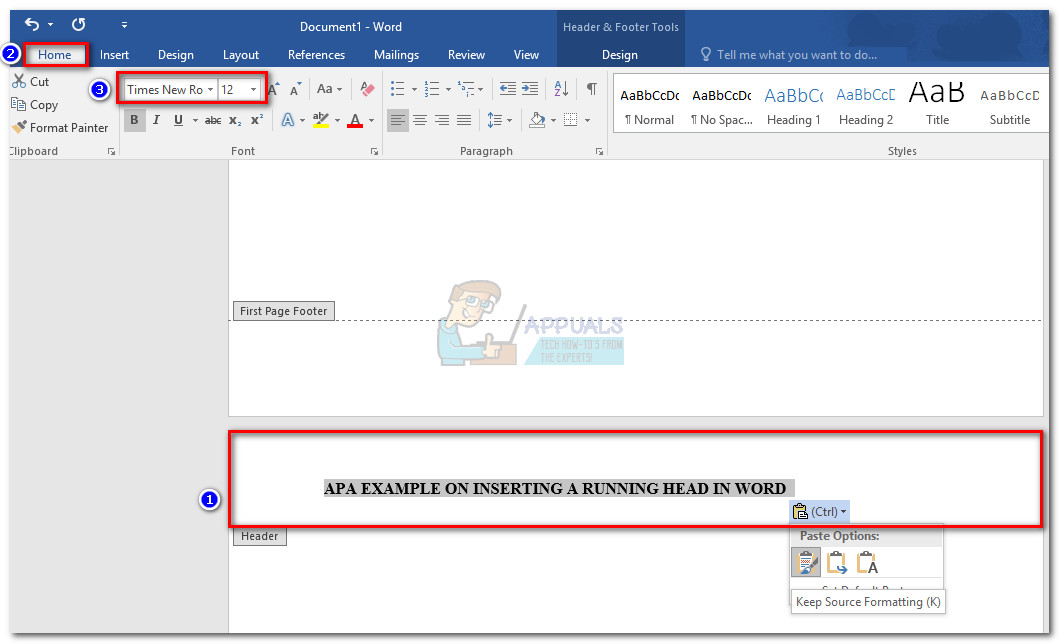This screenshot has width=1060, height=644.
Task: Expand the font size dropdown
Action: pyautogui.click(x=253, y=90)
